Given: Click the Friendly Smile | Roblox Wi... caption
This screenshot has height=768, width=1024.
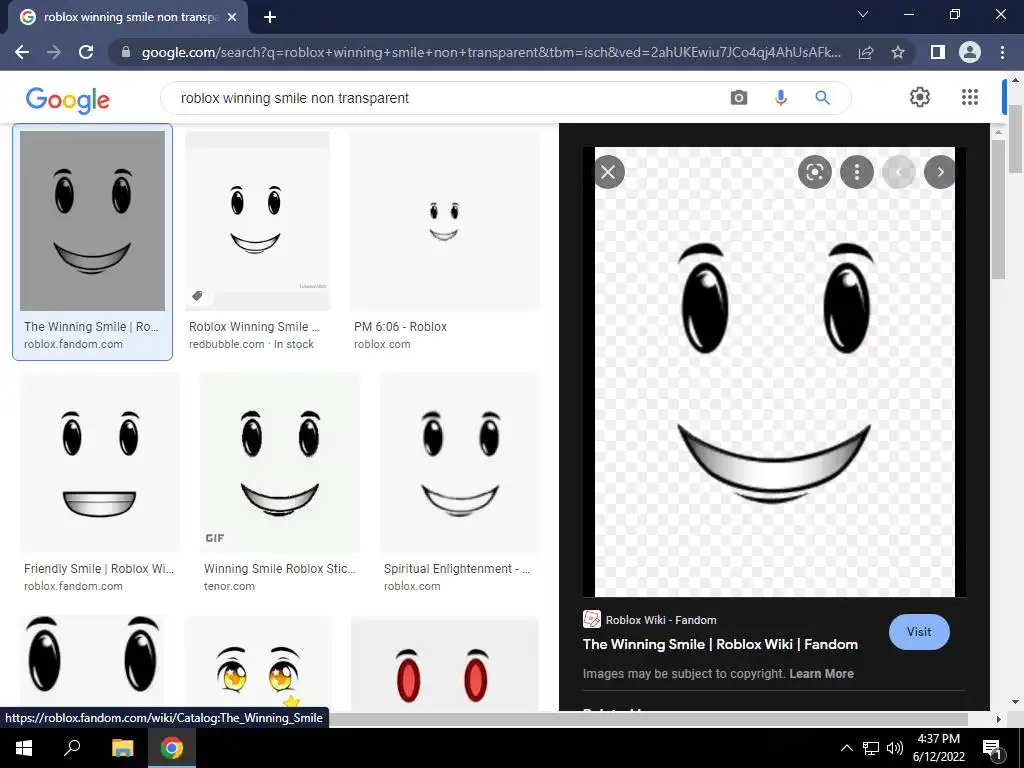Looking at the screenshot, I should pyautogui.click(x=99, y=569).
